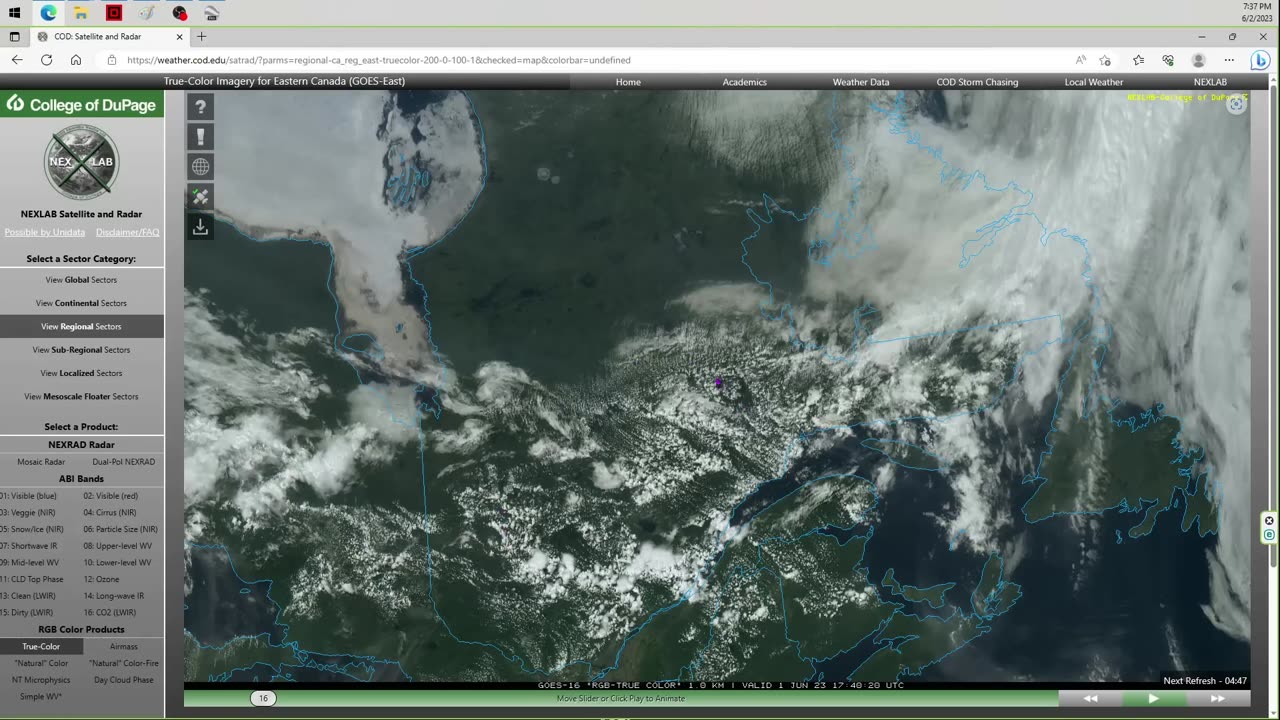Click the frame slider handle labeled 16
Viewport: 1280px width, 720px height.
pos(263,698)
